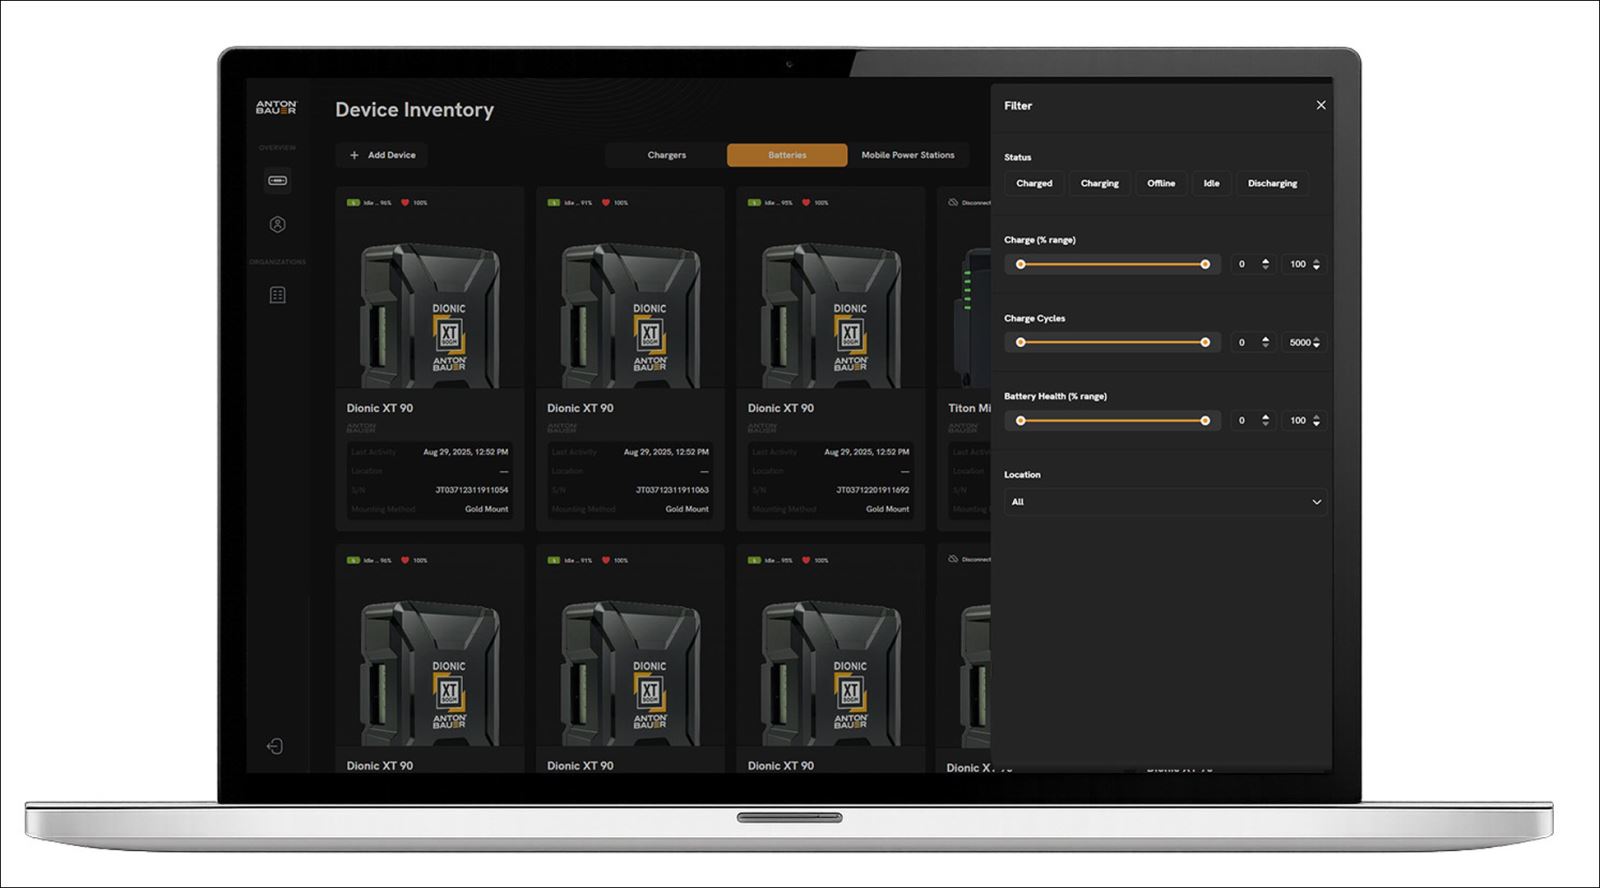
Task: Click heart health icon on first battery
Action: pyautogui.click(x=405, y=203)
